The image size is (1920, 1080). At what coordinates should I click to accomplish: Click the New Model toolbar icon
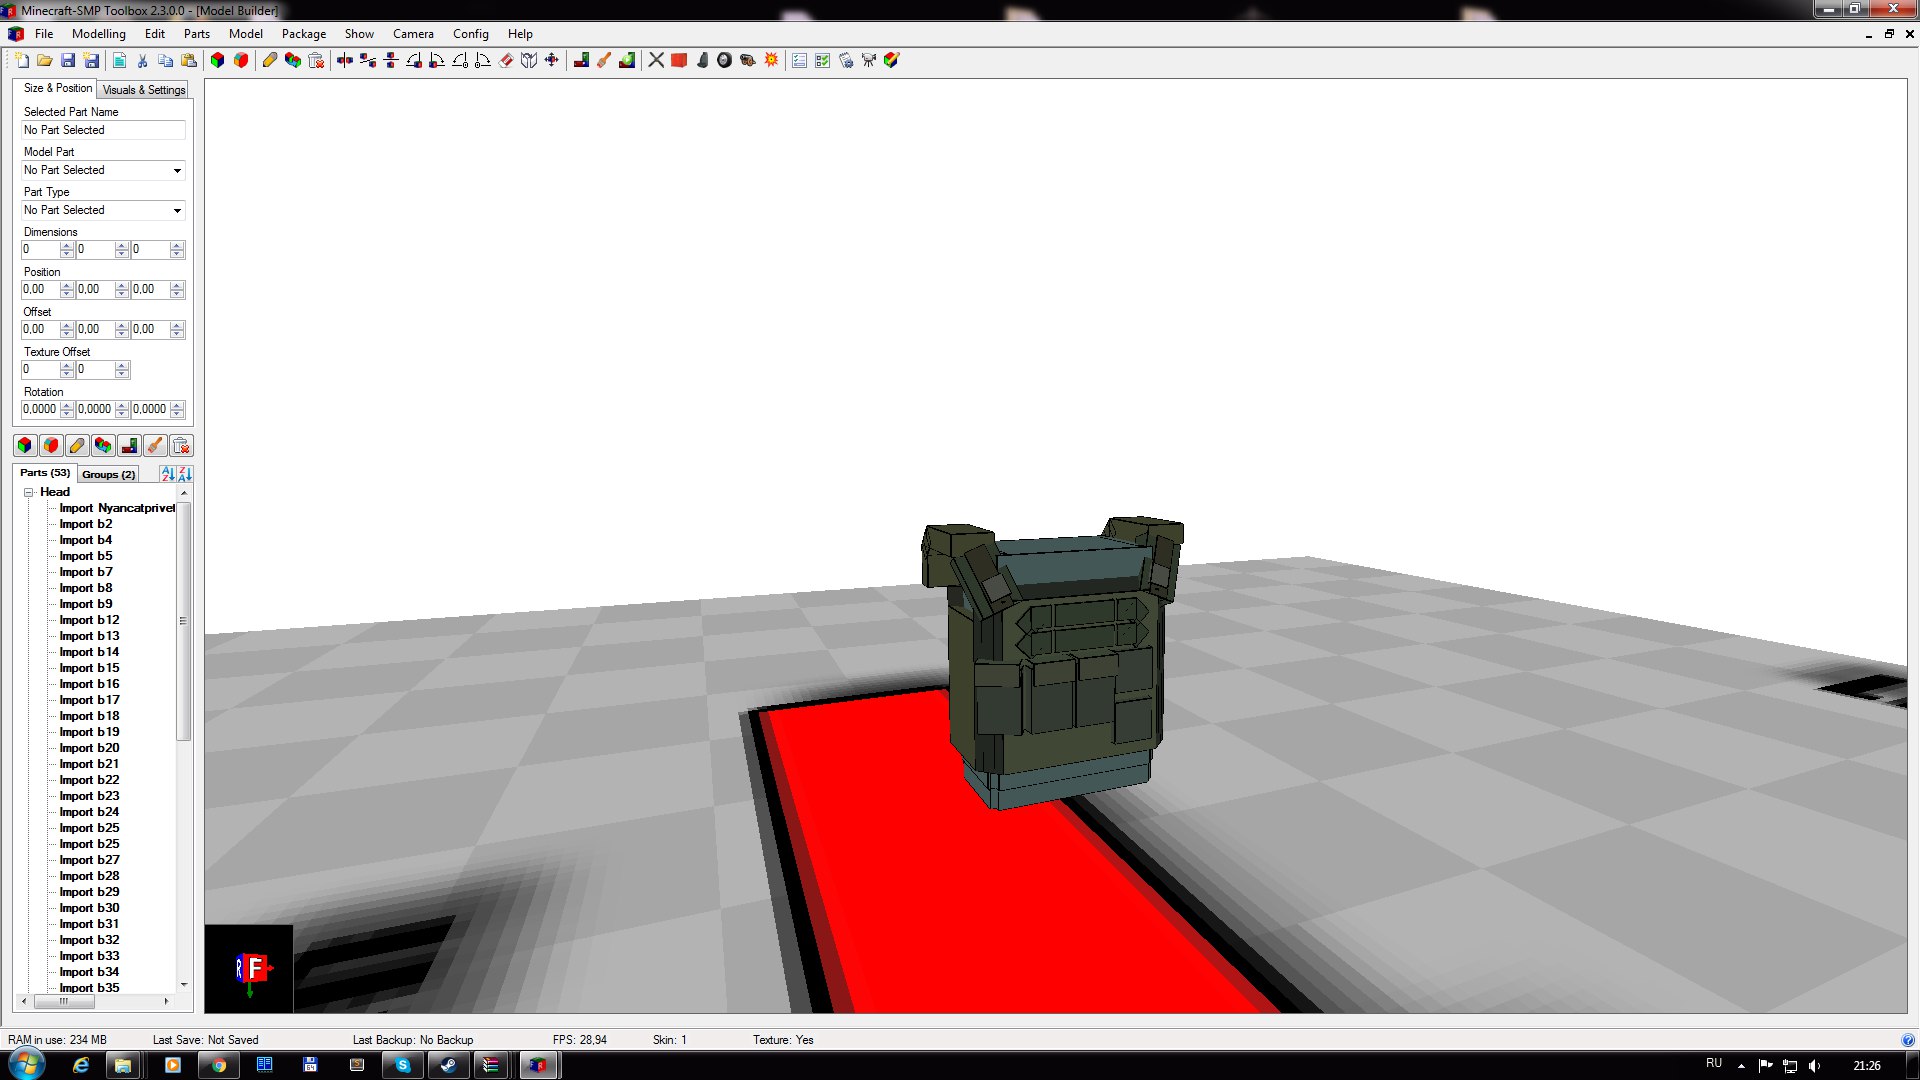[22, 61]
